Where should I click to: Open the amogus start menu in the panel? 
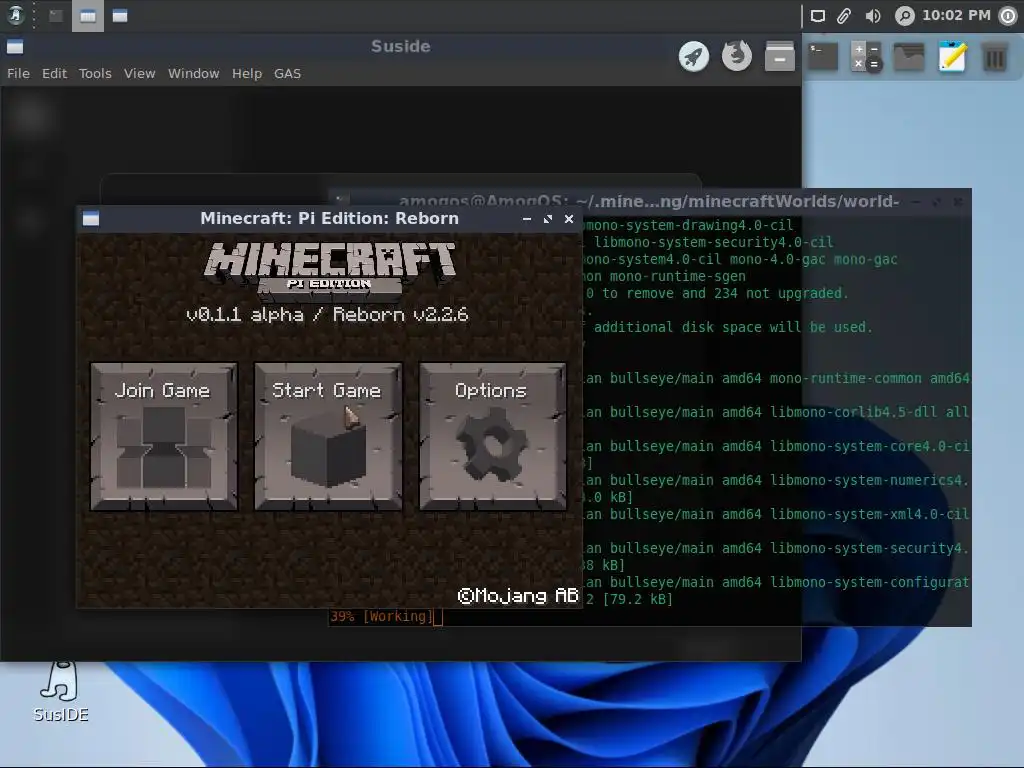coord(15,15)
